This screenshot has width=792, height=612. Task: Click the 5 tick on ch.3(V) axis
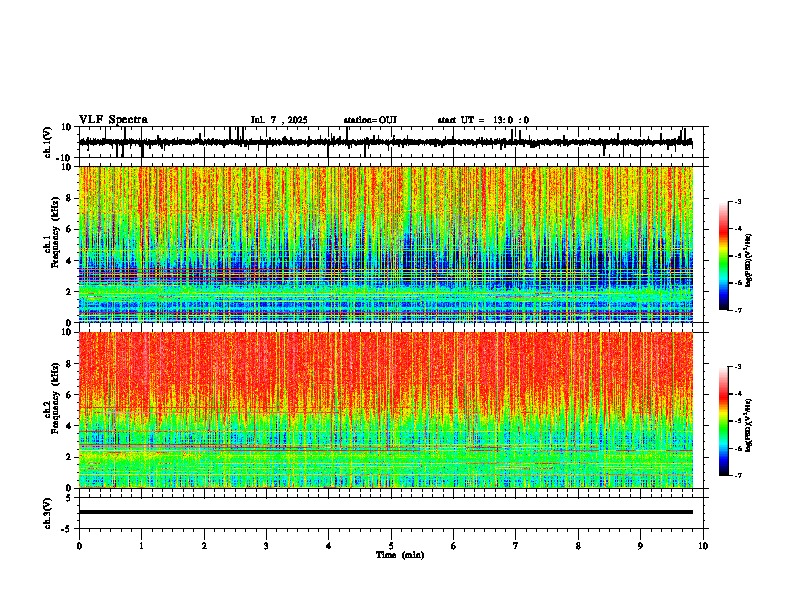pos(69,497)
